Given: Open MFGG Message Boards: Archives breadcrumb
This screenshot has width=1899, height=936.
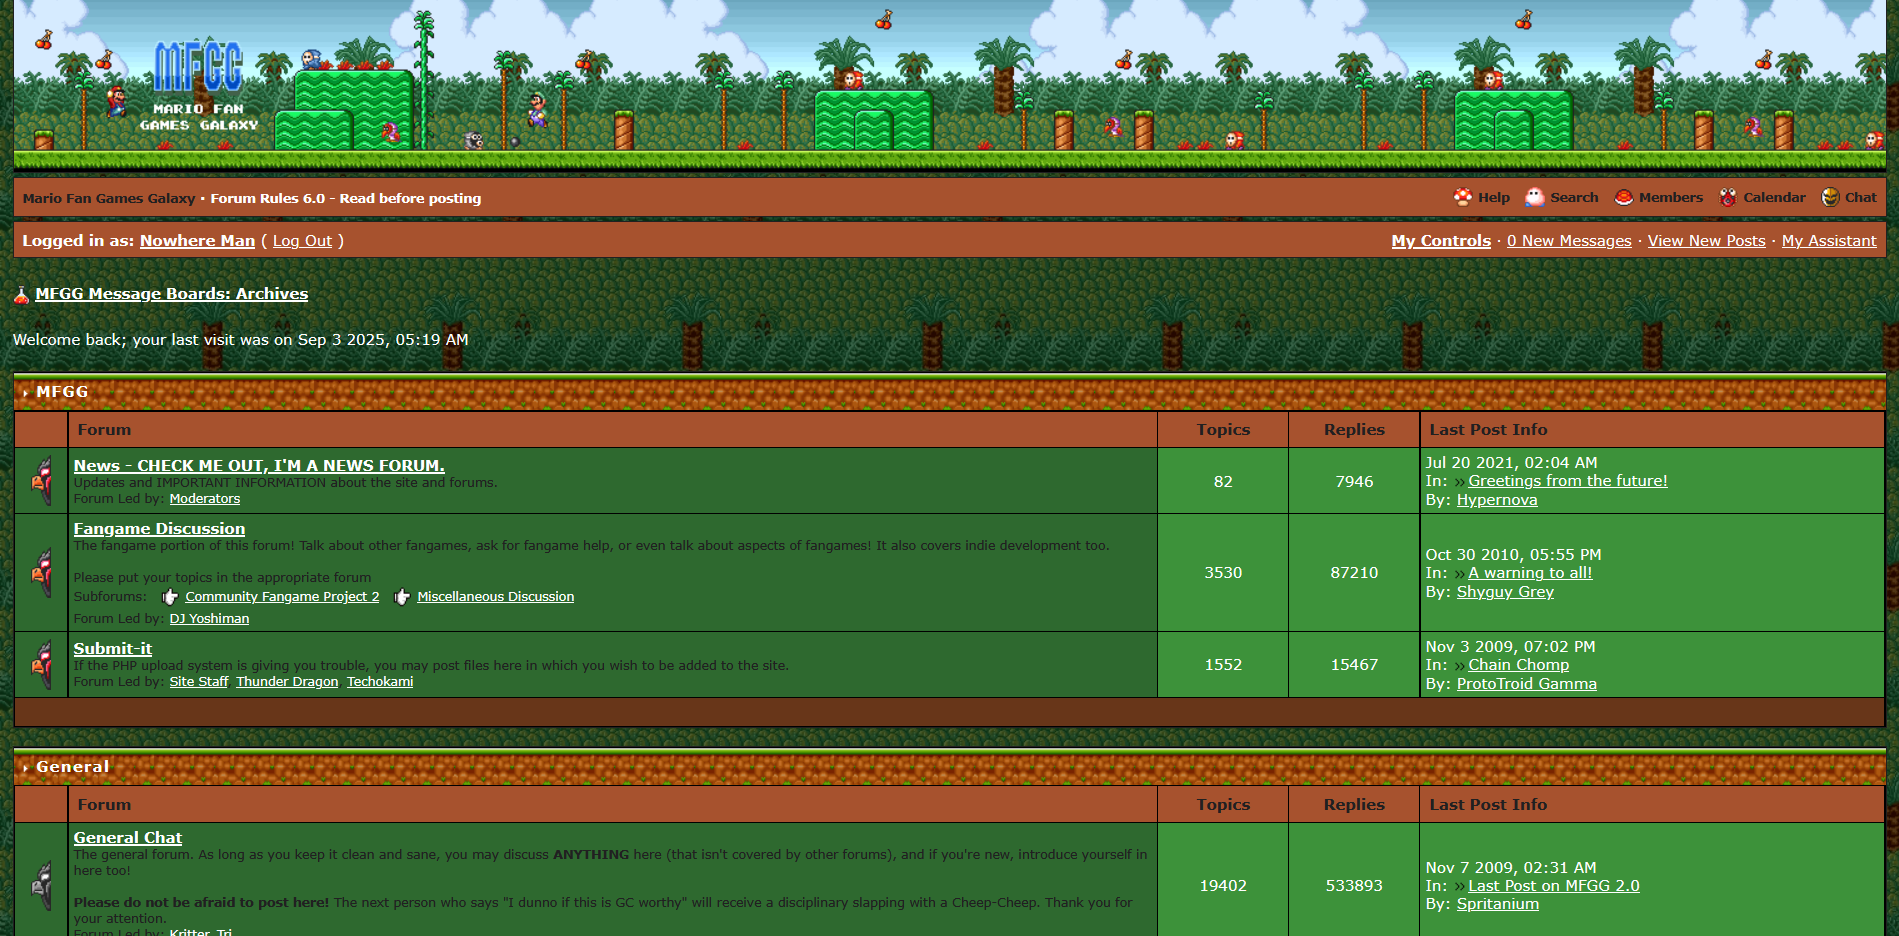Looking at the screenshot, I should click(x=171, y=294).
